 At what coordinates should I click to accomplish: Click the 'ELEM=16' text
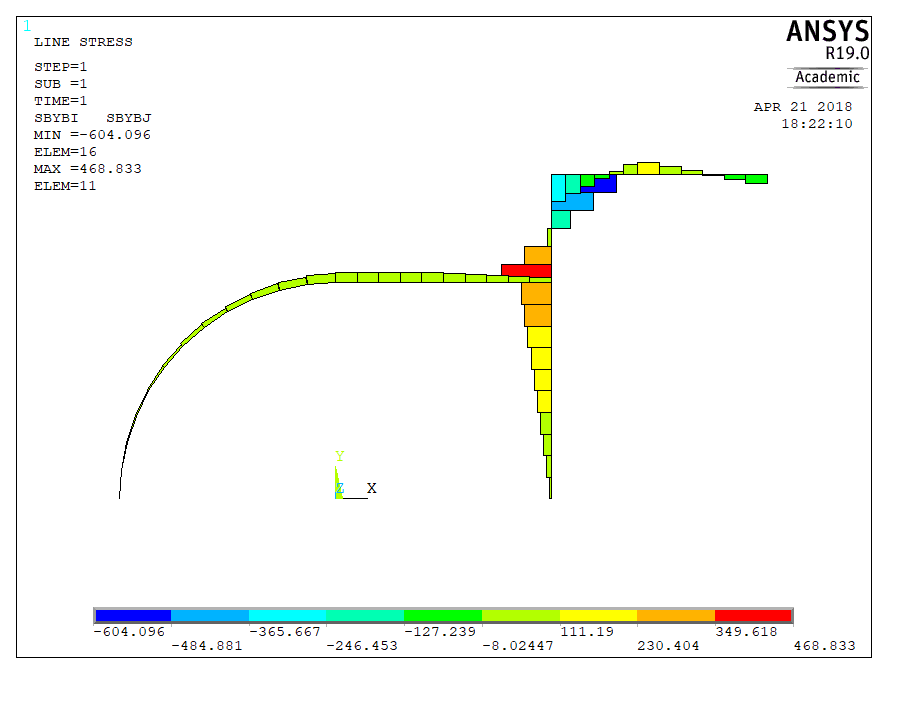click(x=65, y=152)
